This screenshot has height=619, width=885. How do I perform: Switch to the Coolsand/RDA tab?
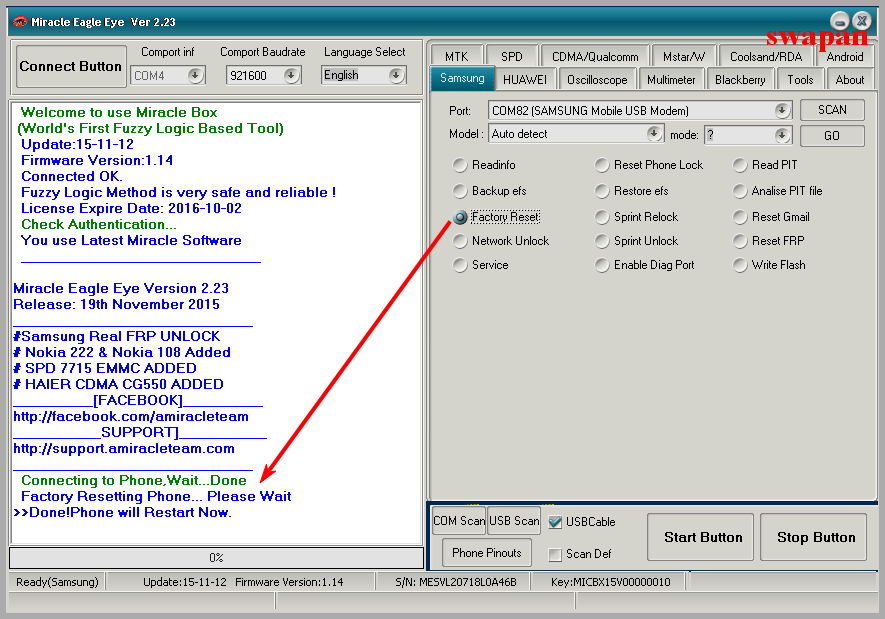click(766, 57)
